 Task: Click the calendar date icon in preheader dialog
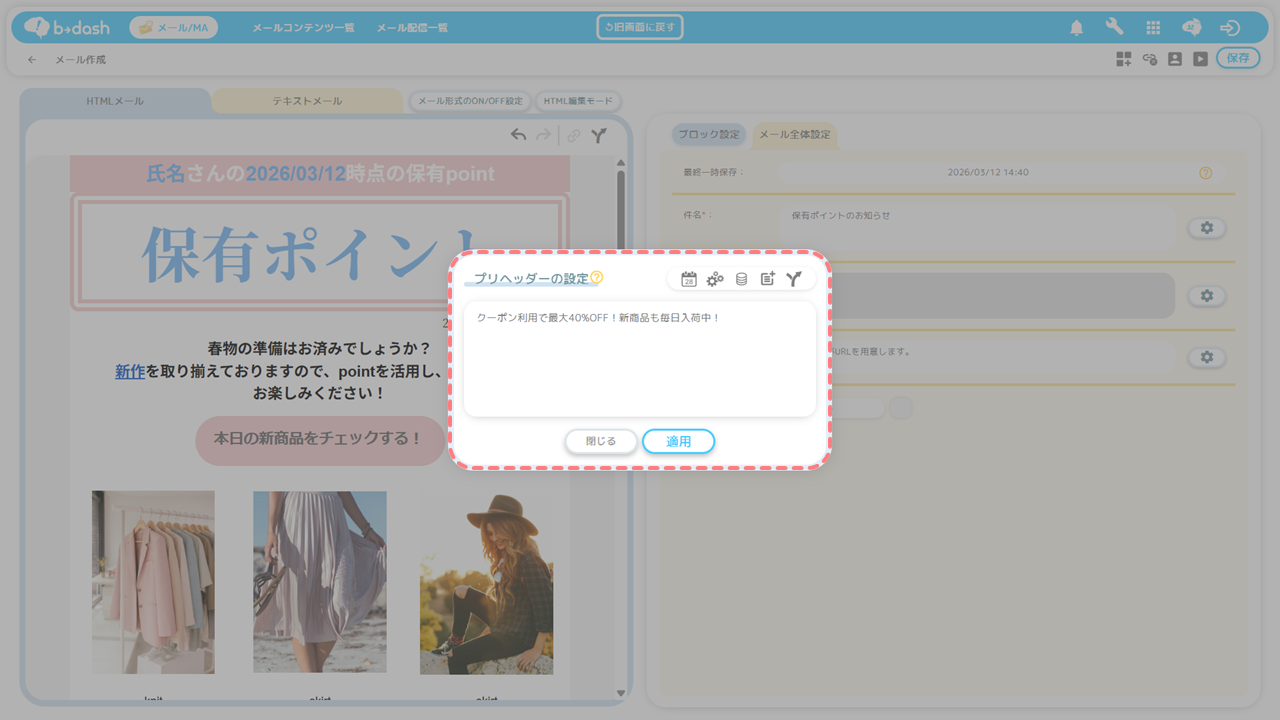(x=689, y=280)
